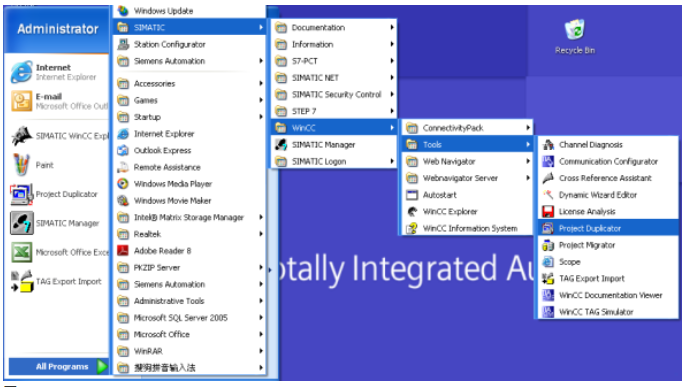Choose Windows Media Player from programs
Screen dimensions: 687x387
pos(190,184)
